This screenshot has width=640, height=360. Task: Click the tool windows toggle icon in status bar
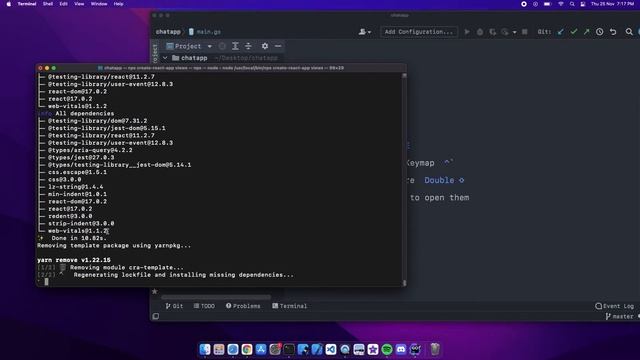(156, 316)
